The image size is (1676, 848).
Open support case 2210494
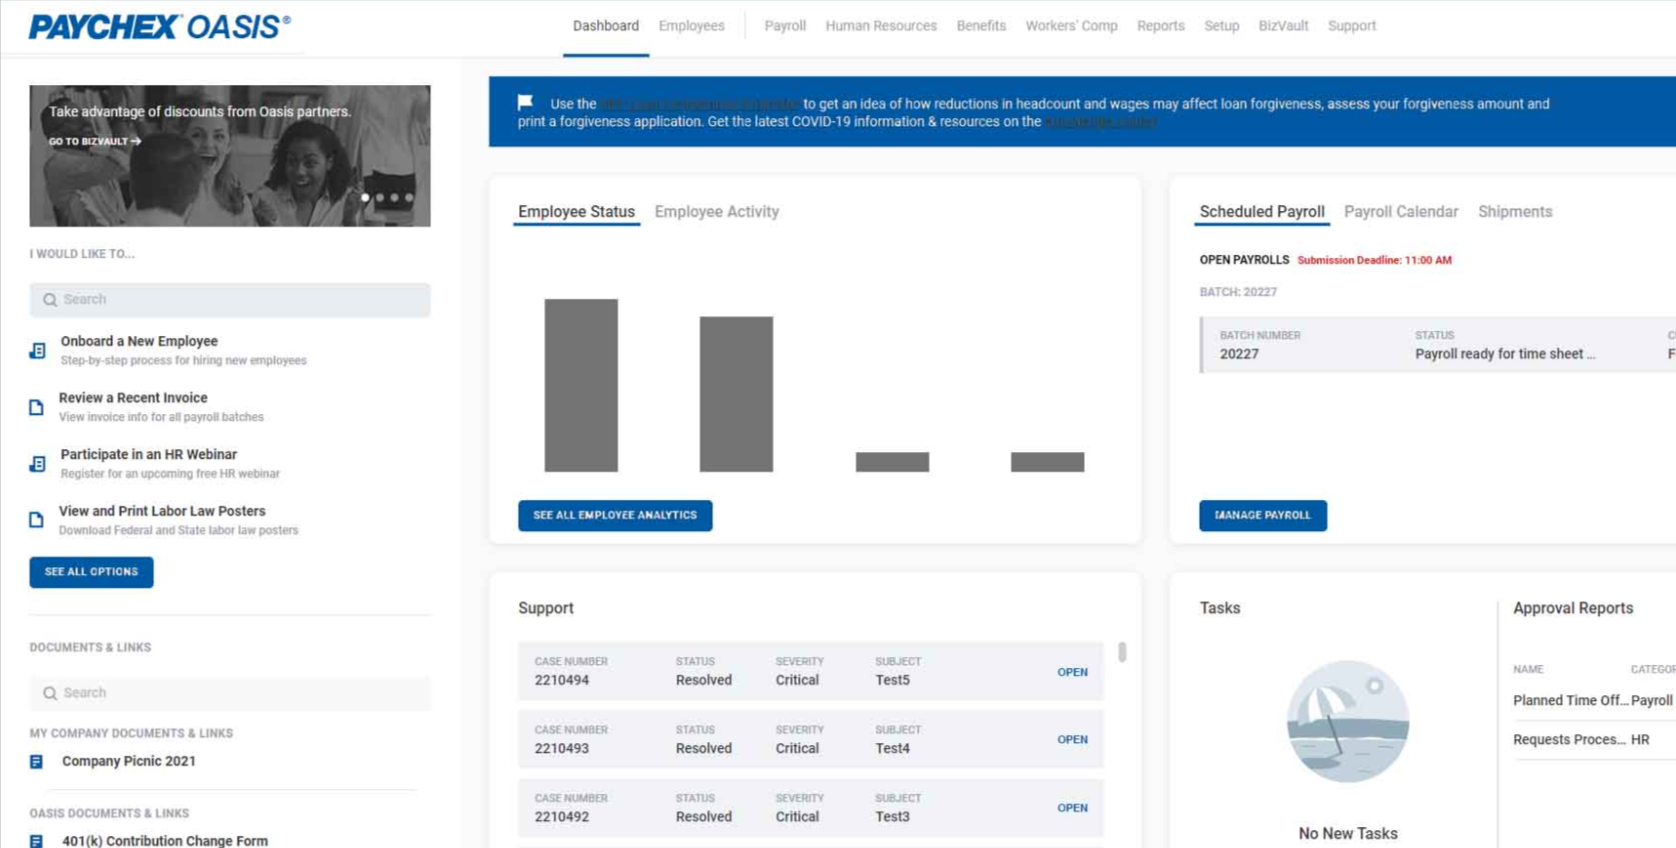(x=1072, y=672)
